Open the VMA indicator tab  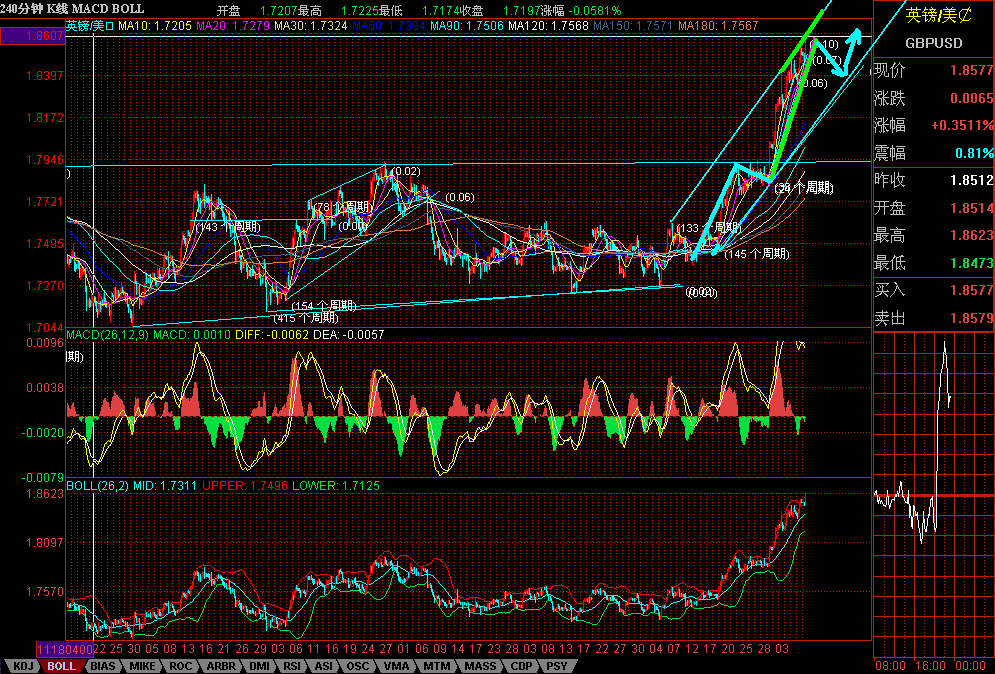(397, 666)
